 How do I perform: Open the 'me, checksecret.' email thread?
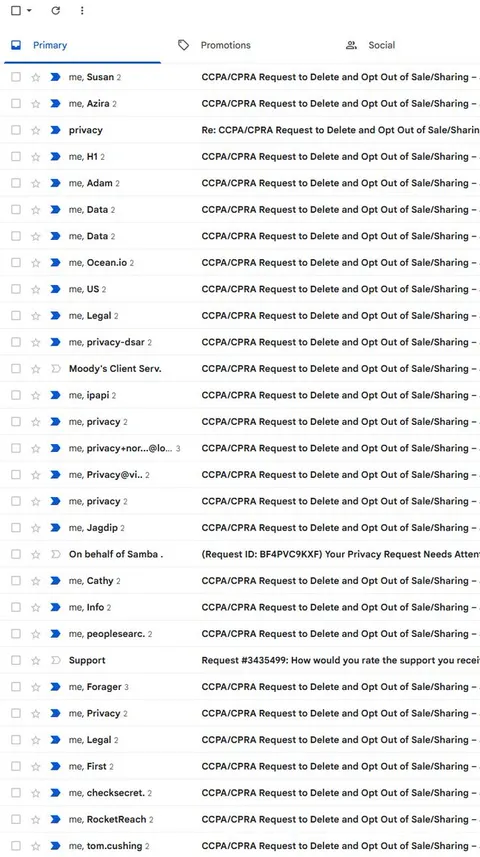tap(240, 793)
